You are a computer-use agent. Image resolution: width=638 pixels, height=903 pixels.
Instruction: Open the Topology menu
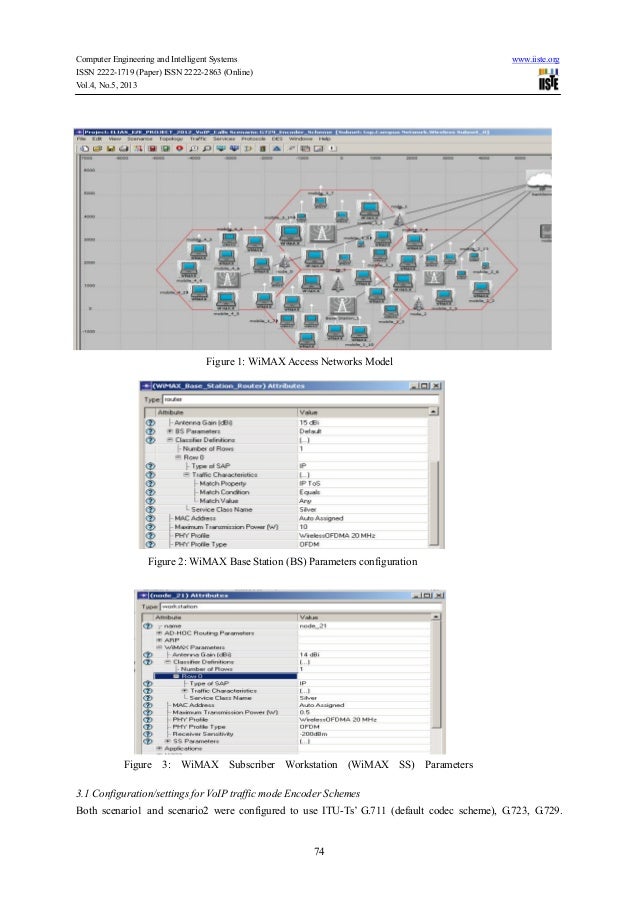[170, 139]
